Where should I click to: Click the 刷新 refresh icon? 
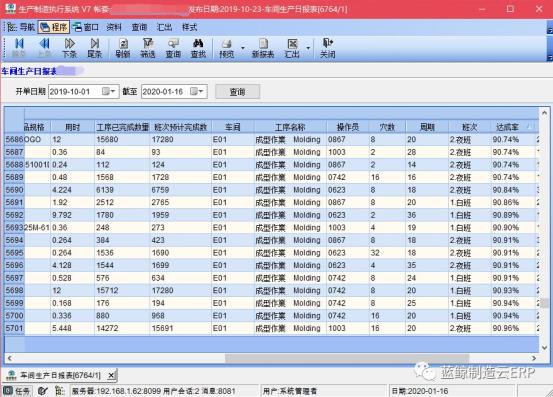(x=123, y=48)
